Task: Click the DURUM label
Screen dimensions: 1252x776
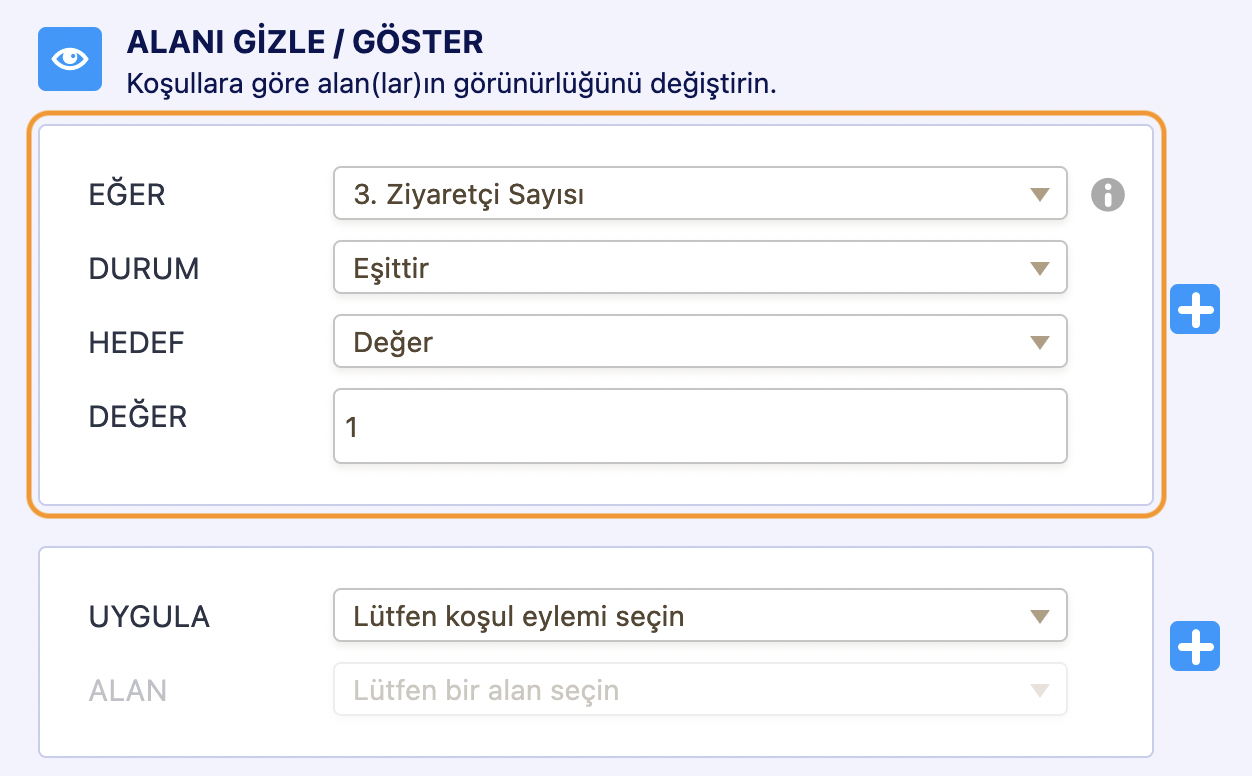Action: point(144,269)
